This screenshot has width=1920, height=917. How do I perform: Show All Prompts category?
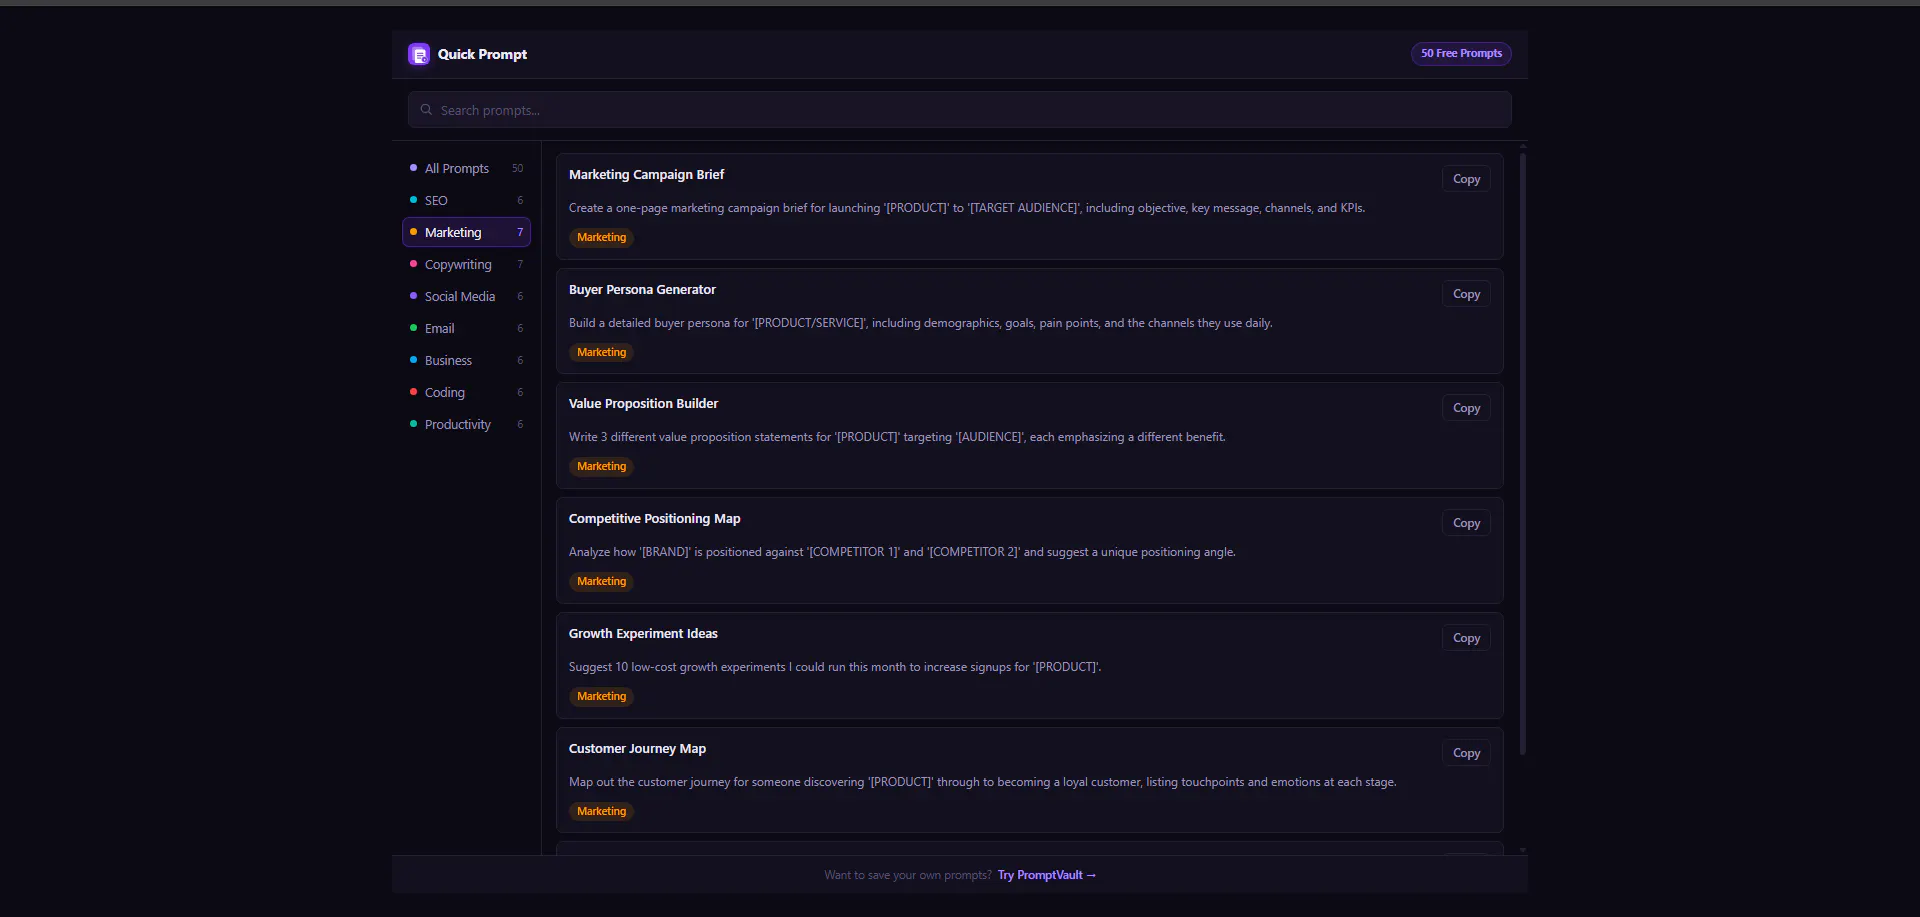point(466,168)
